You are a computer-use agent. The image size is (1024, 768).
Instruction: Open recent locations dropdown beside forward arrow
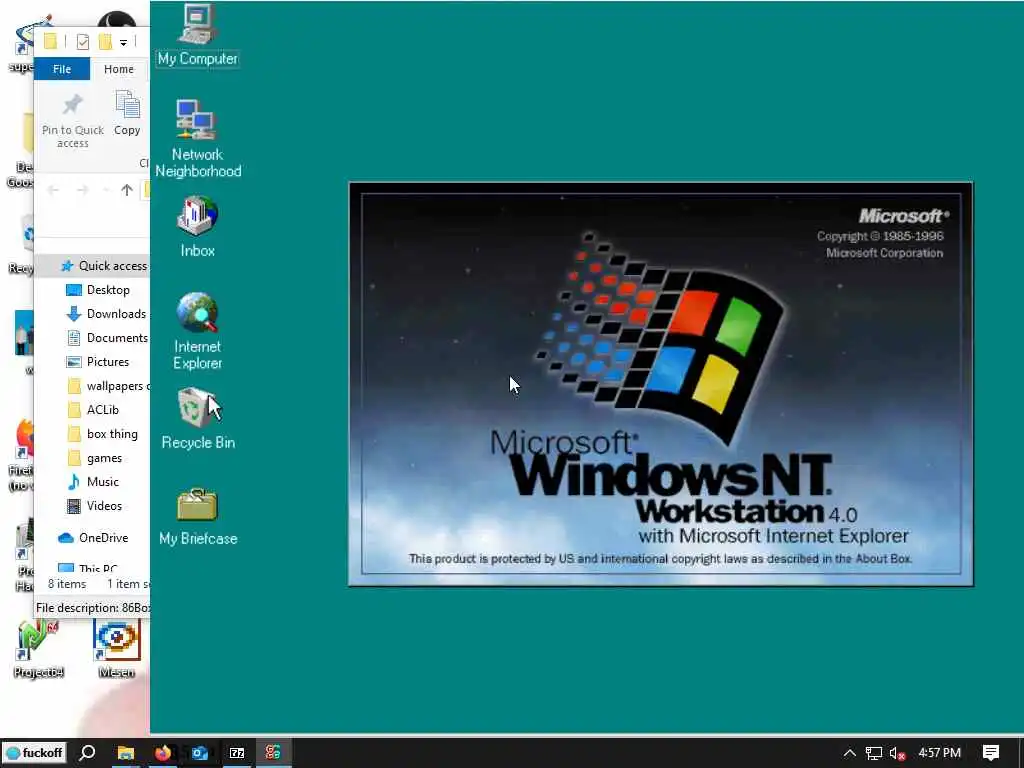click(x=105, y=190)
